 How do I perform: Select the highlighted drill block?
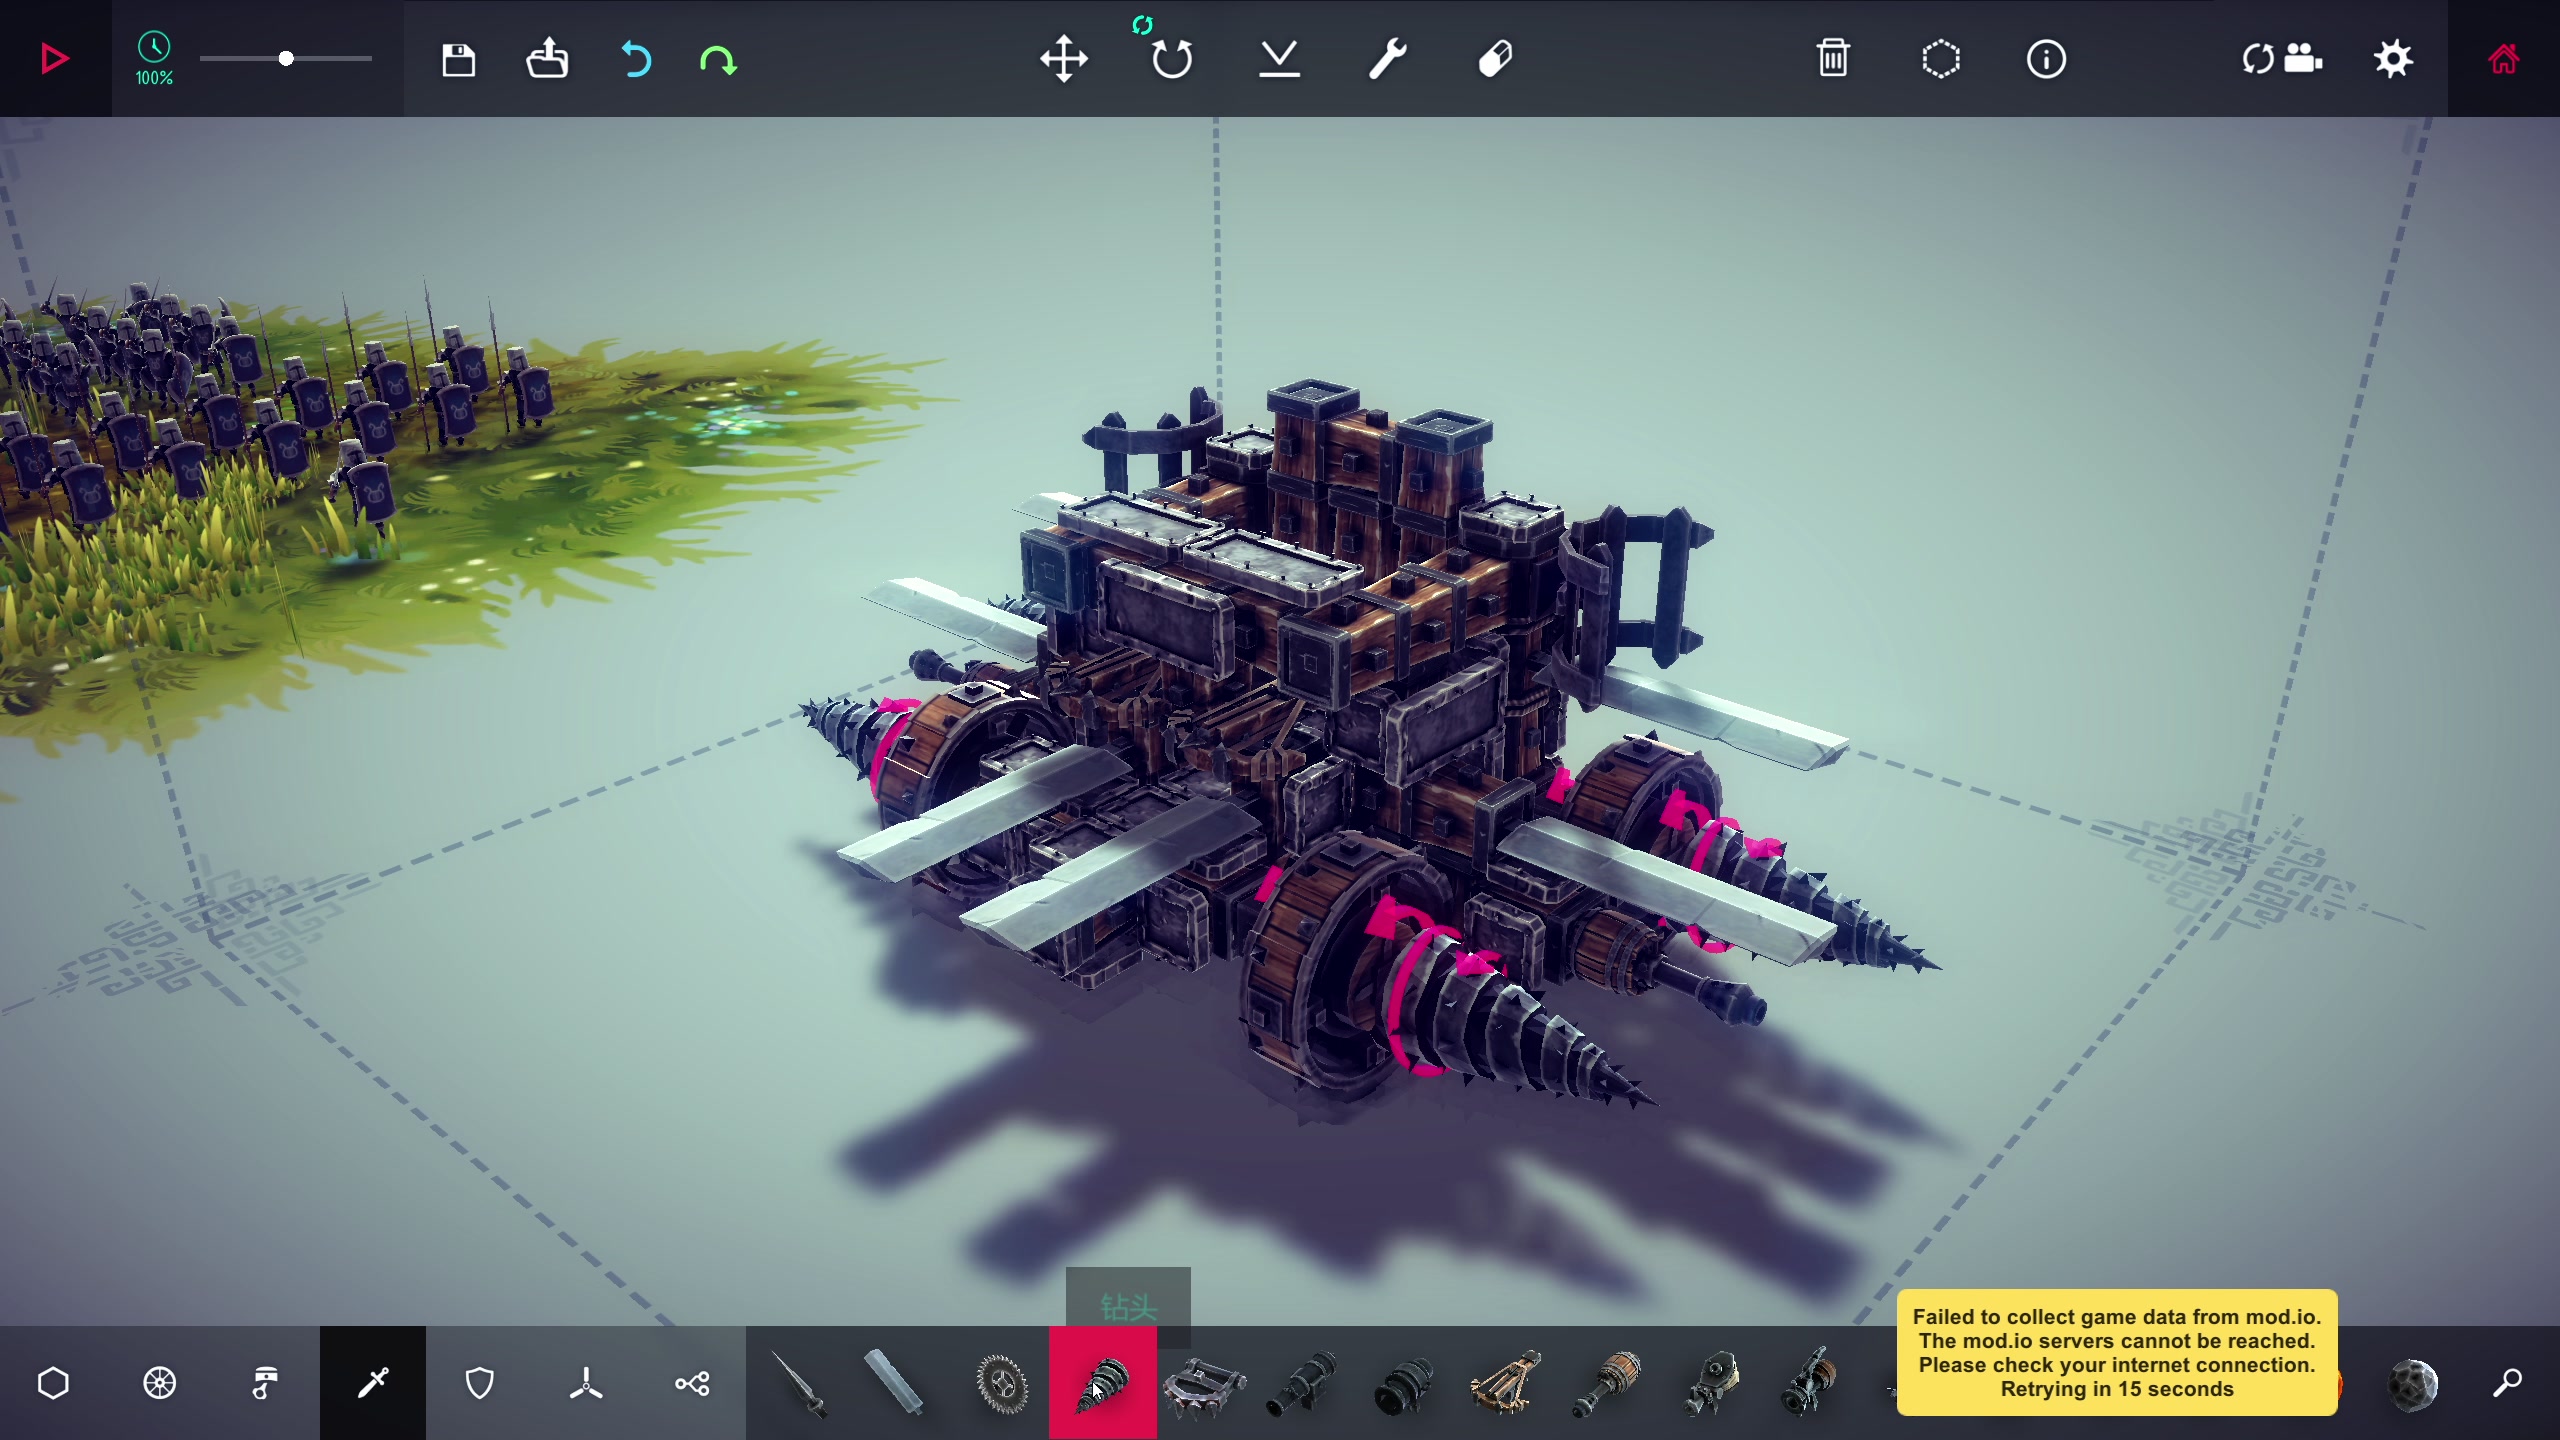tap(1103, 1383)
